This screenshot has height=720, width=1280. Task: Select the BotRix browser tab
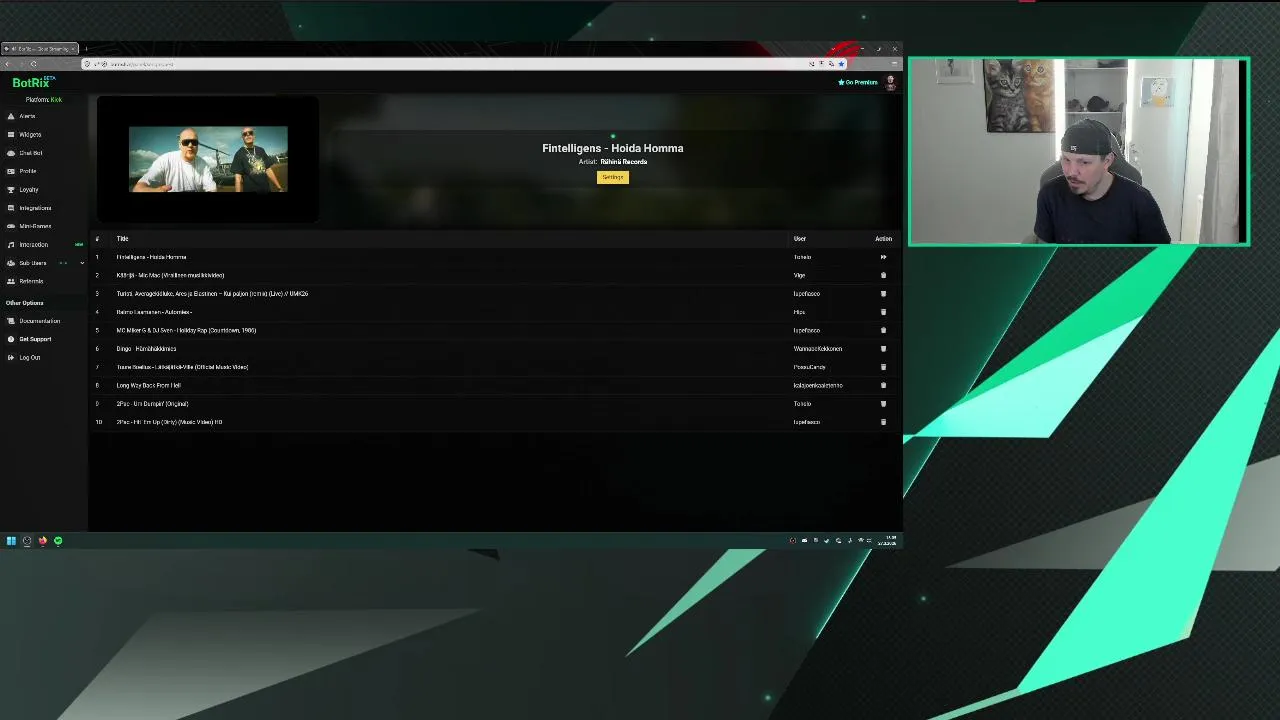(x=40, y=49)
